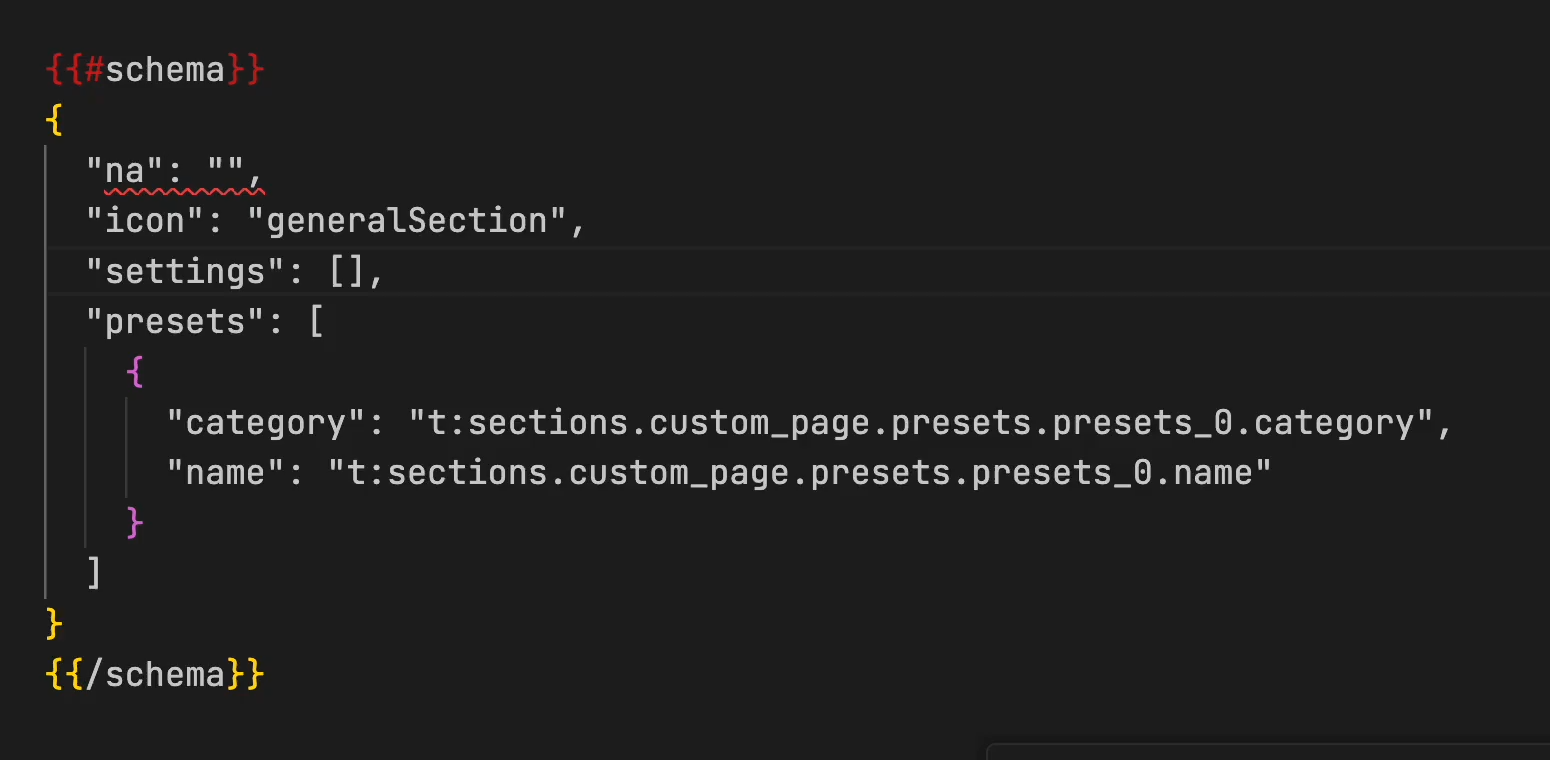This screenshot has width=1550, height=760.
Task: Click the yellow closing curly brace
Action: (x=55, y=624)
